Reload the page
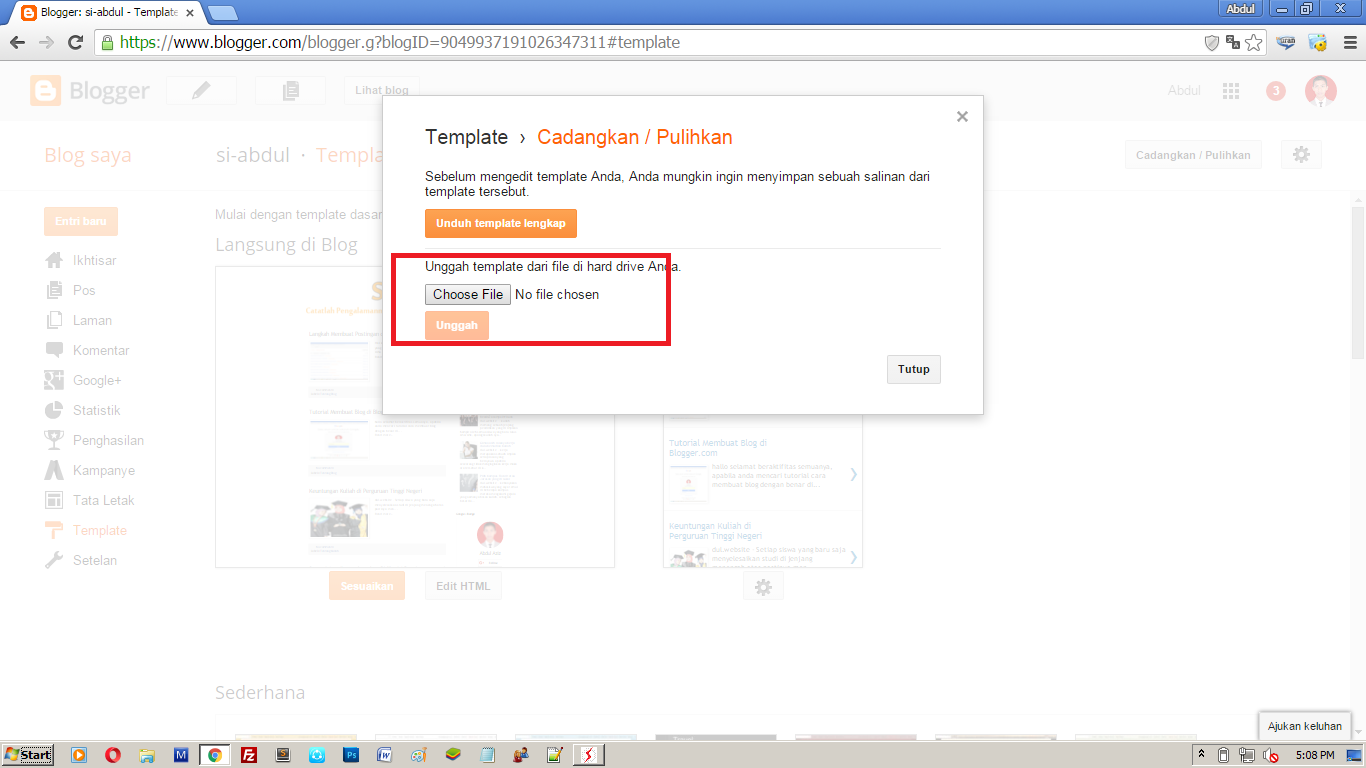 click(75, 42)
